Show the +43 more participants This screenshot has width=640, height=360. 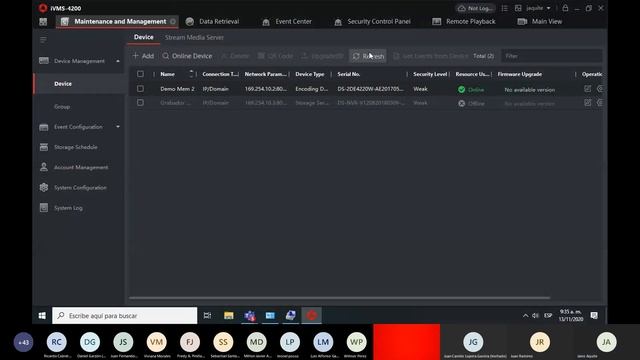tap(23, 342)
